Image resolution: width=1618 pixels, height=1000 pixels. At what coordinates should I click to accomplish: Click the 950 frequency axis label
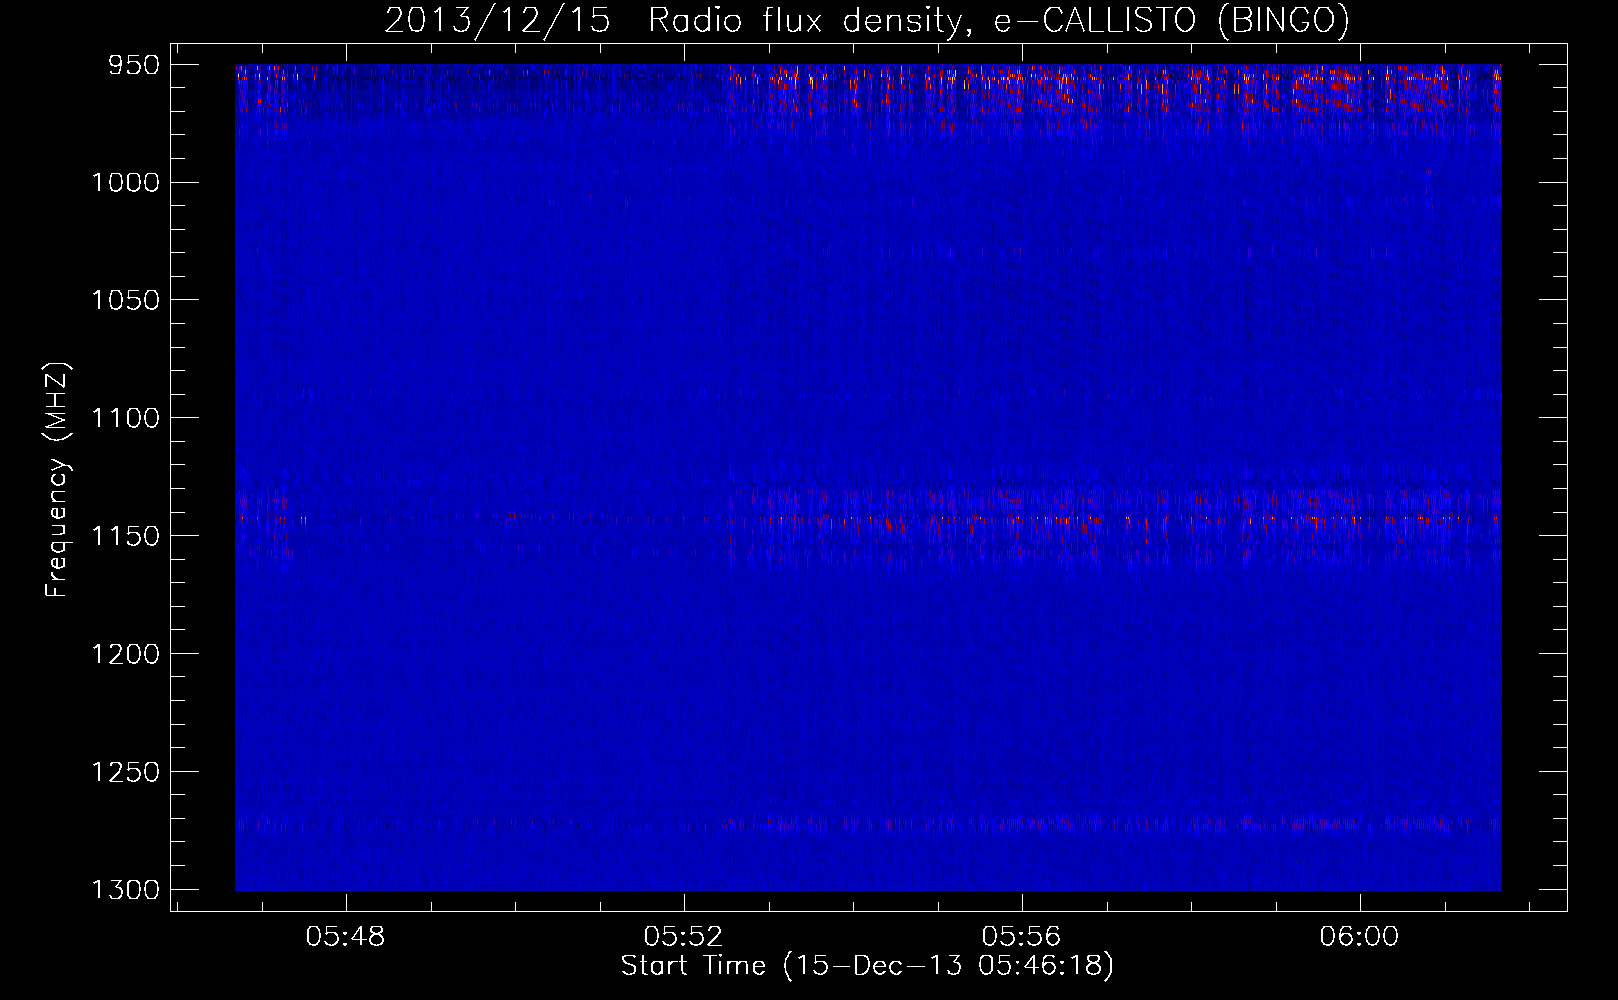click(135, 65)
